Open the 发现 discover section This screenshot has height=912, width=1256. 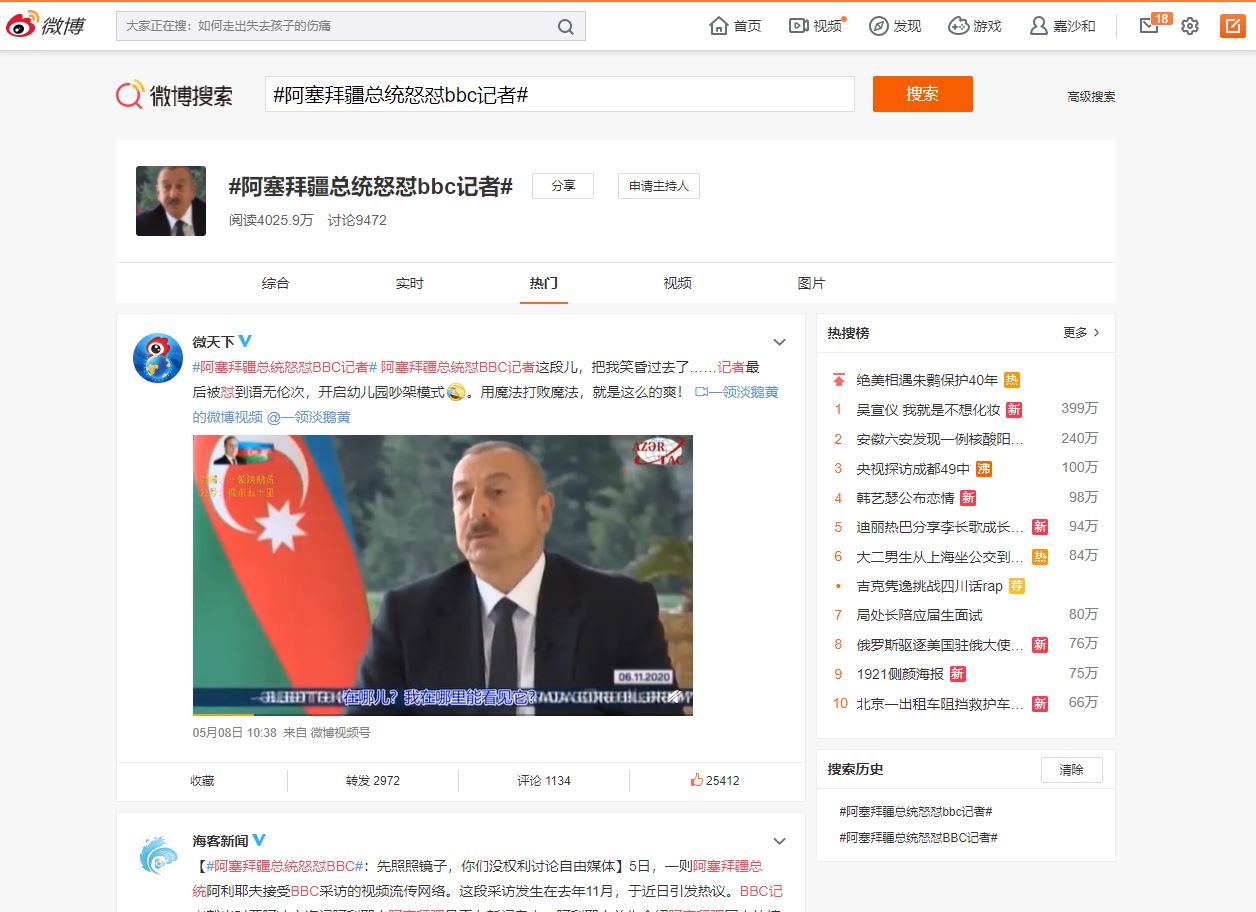coord(895,26)
